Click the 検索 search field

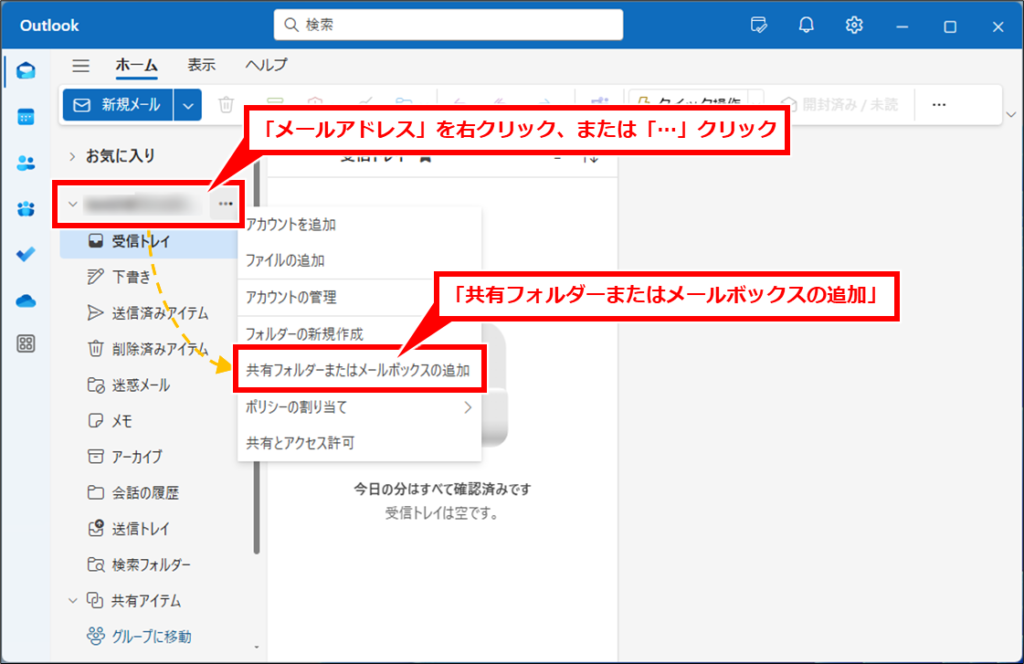coord(447,25)
